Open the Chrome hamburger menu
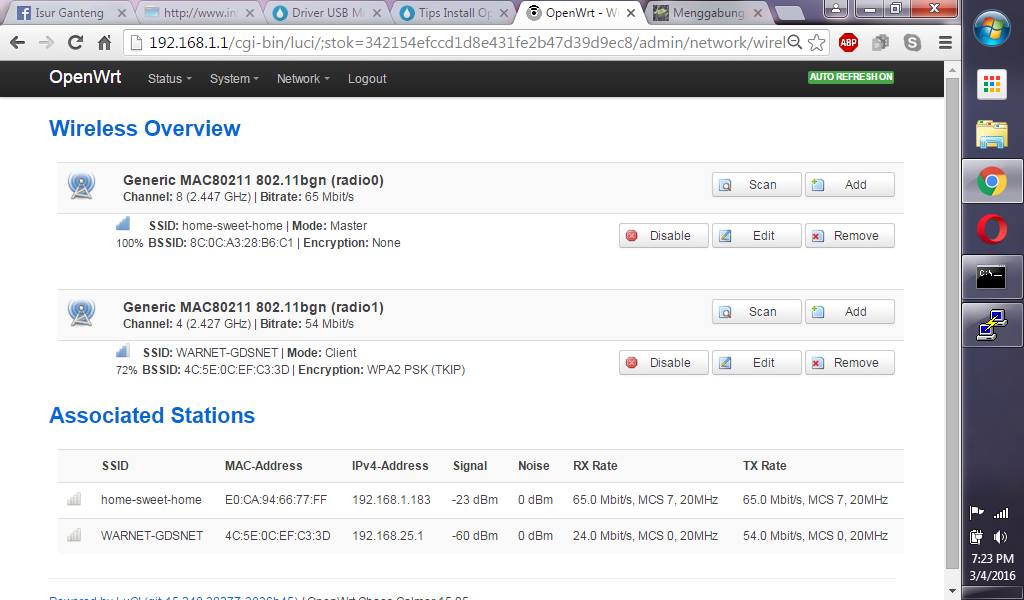The width and height of the screenshot is (1024, 600). pos(945,43)
